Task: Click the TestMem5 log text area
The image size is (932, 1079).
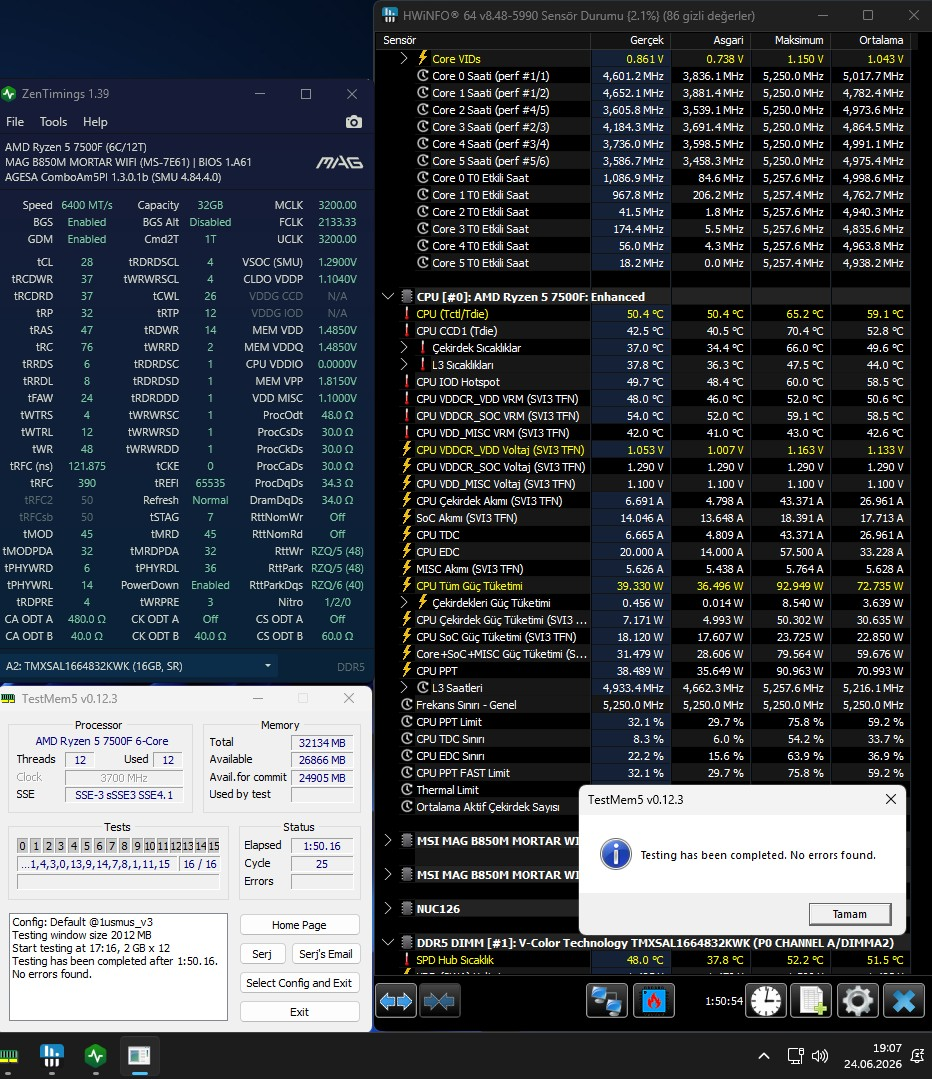Action: tap(118, 967)
